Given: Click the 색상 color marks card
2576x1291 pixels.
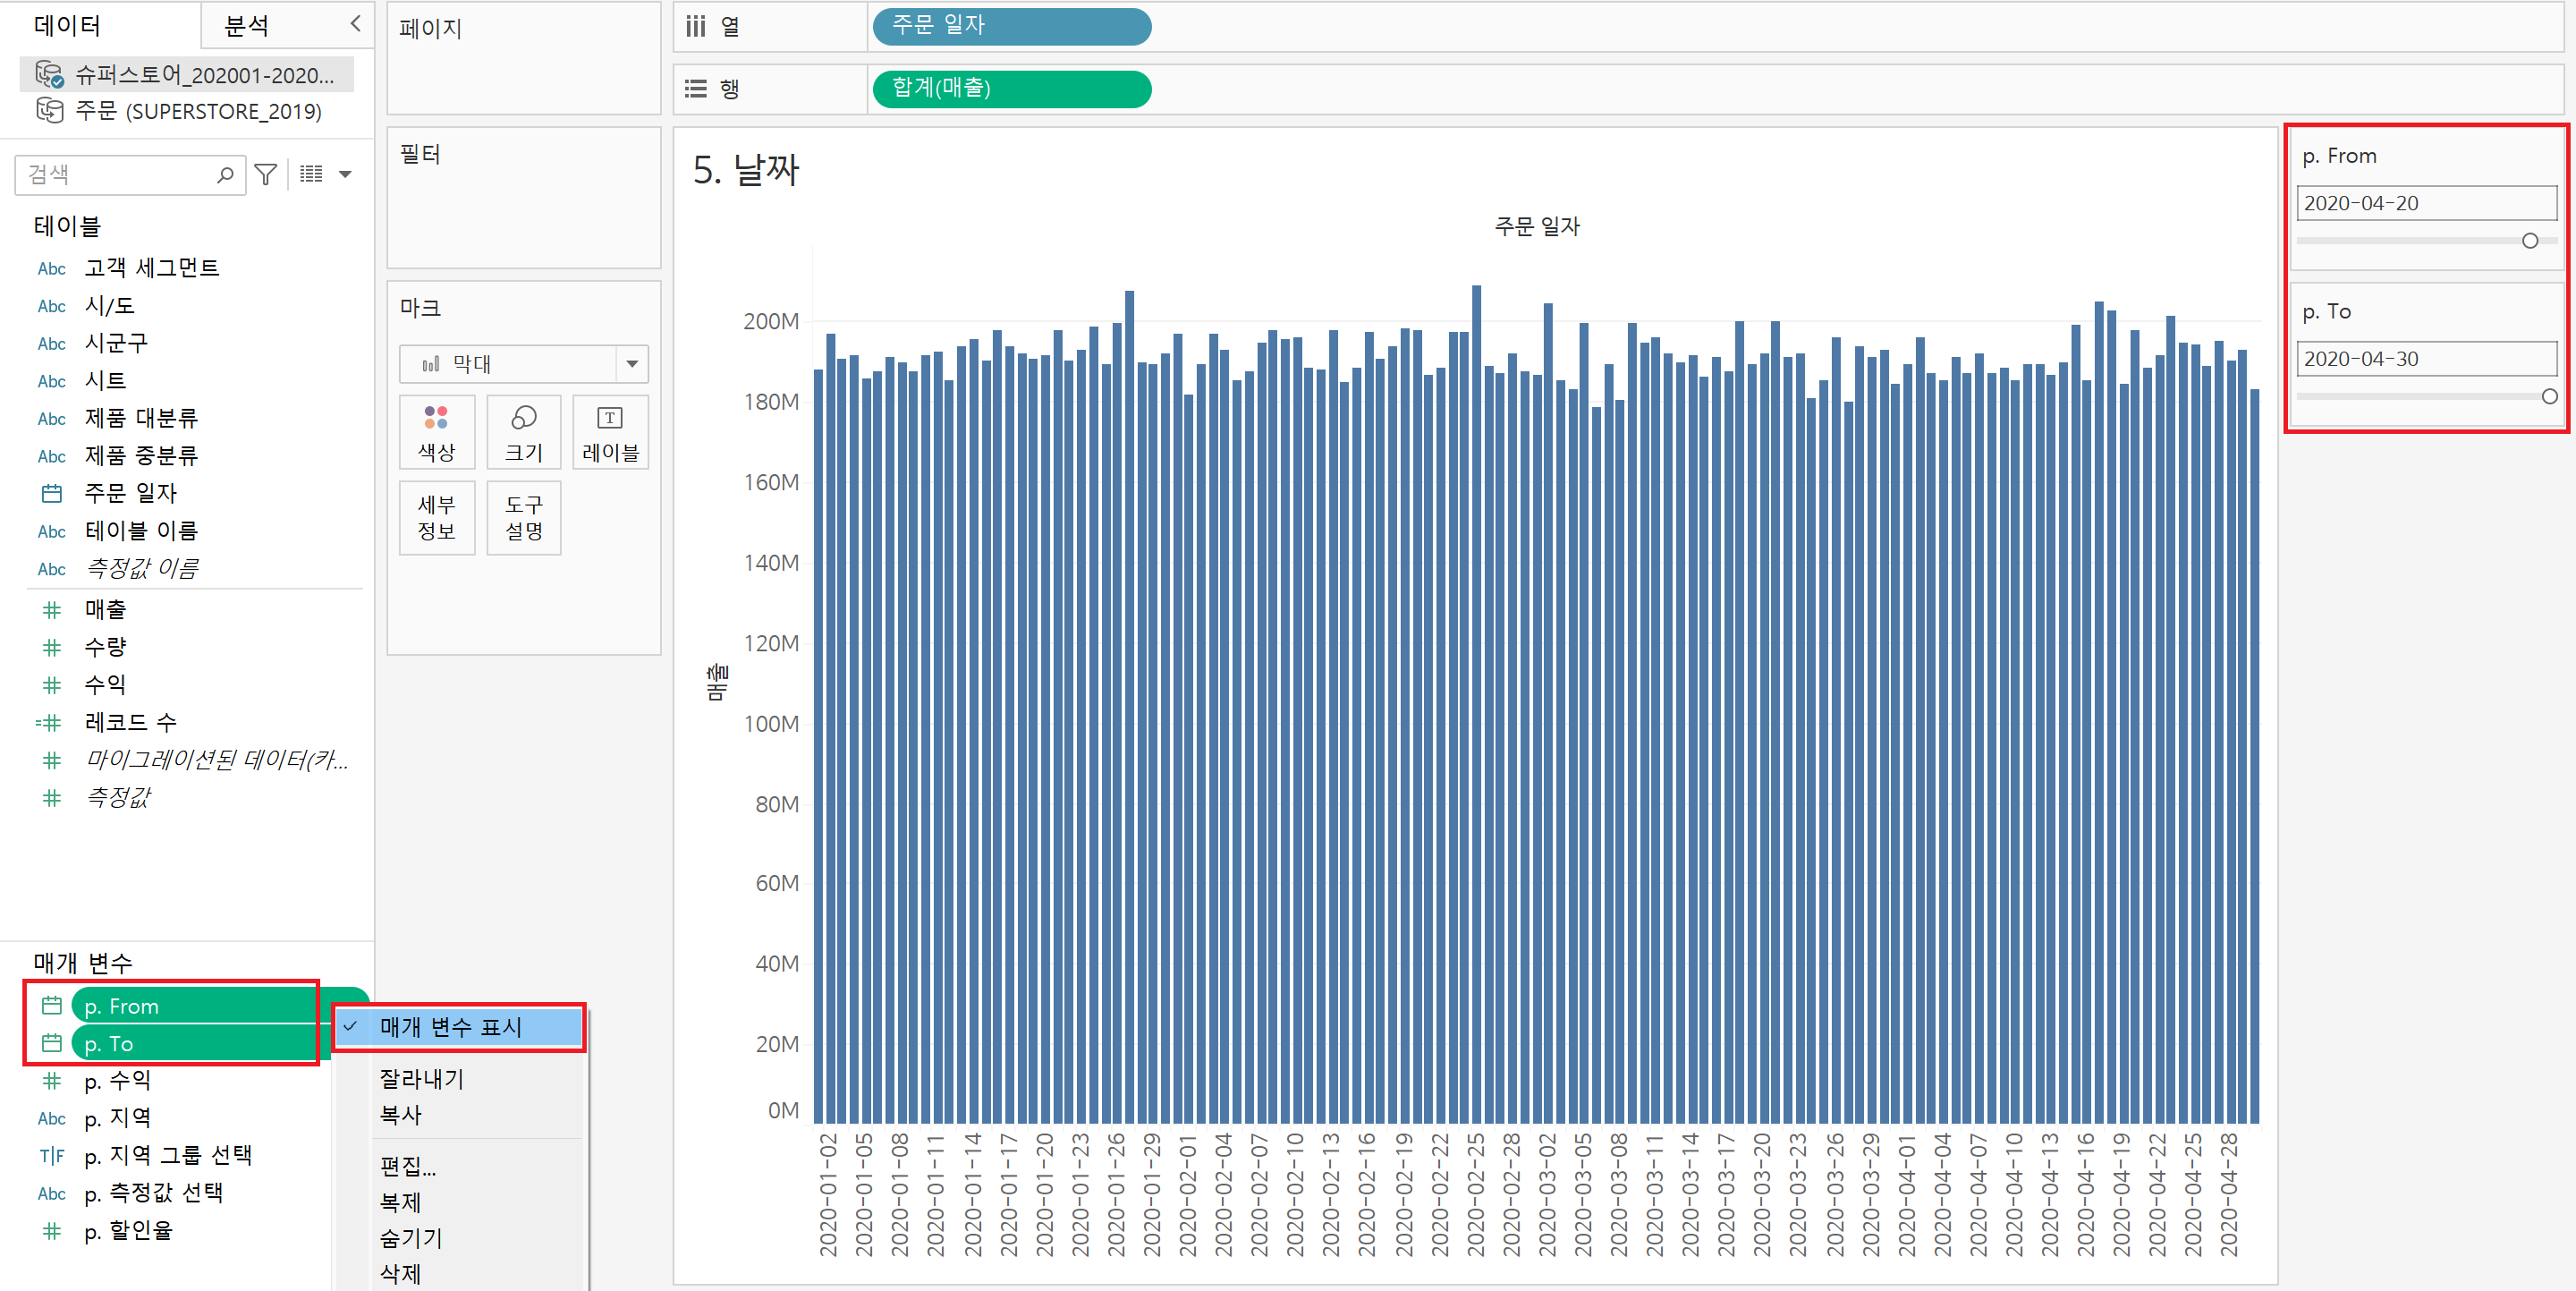Looking at the screenshot, I should point(436,432).
